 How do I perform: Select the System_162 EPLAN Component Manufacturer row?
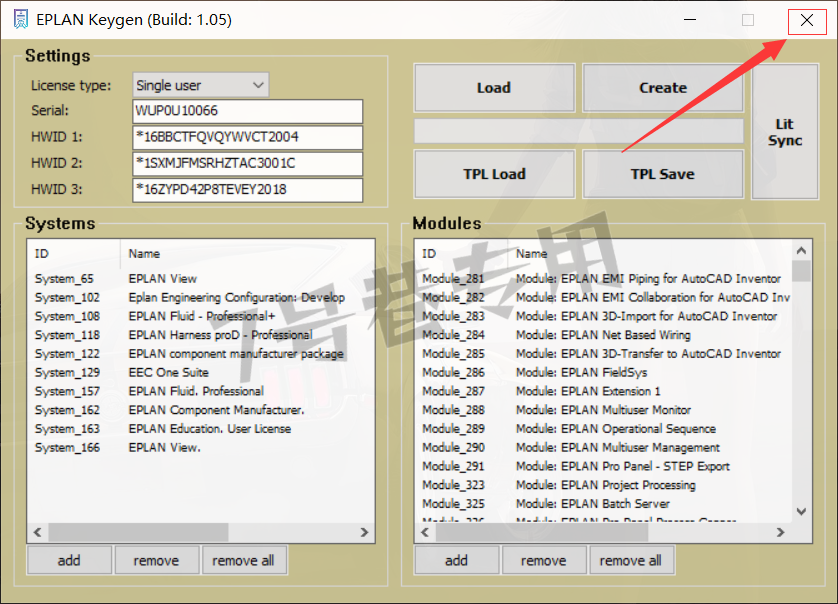pos(201,410)
